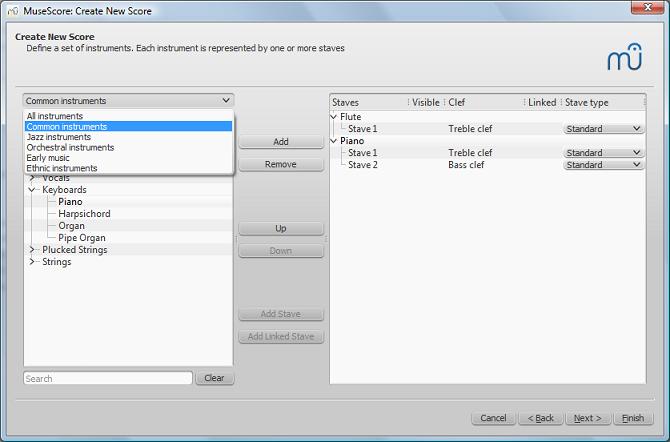Collapse the Keyboards tree group
The width and height of the screenshot is (670, 442).
(x=32, y=189)
